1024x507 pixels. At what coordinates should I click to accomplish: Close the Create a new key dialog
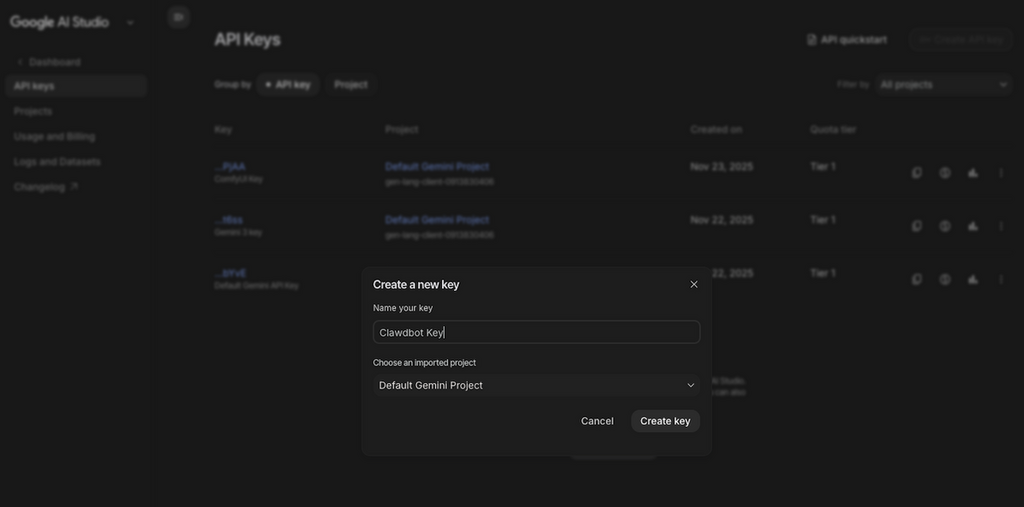(x=694, y=284)
